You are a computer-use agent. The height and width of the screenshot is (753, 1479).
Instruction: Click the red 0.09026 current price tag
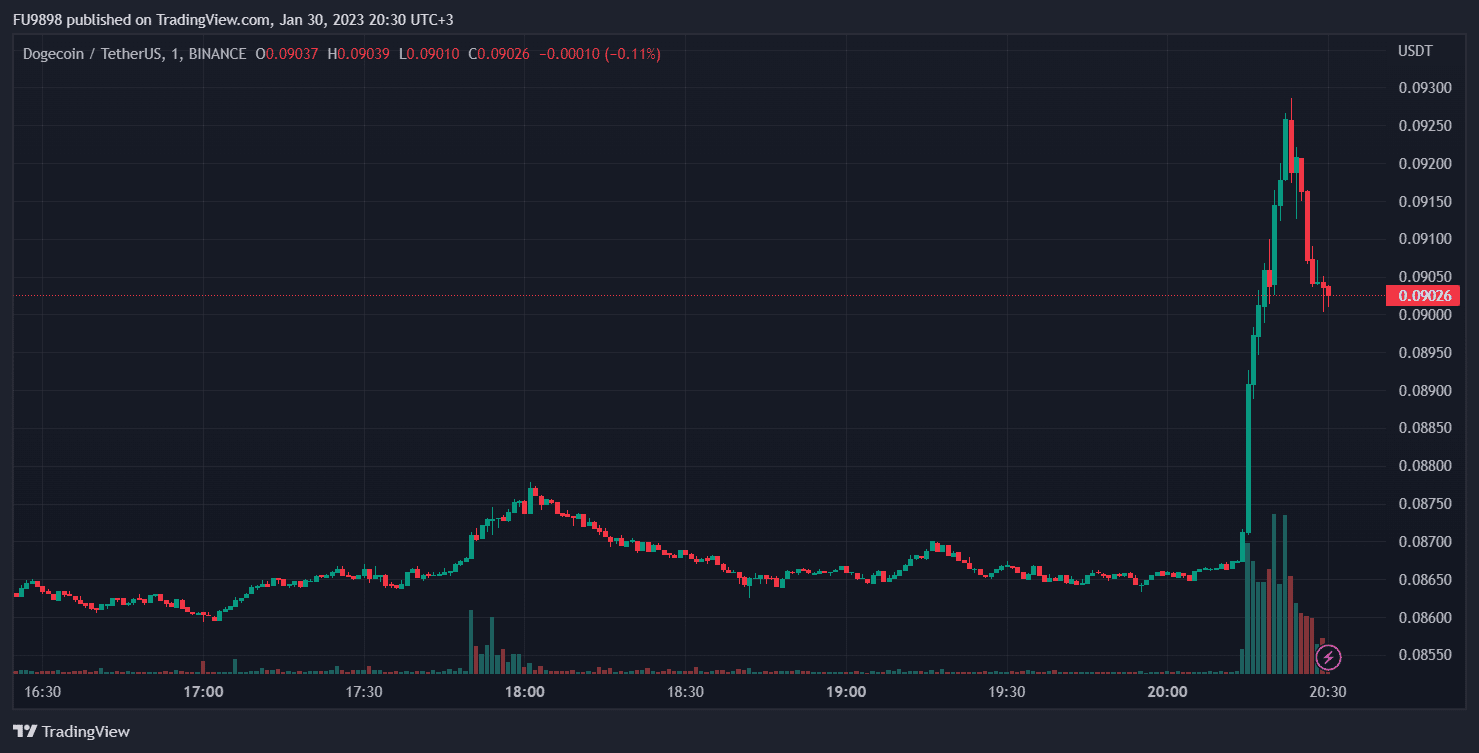click(x=1422, y=295)
